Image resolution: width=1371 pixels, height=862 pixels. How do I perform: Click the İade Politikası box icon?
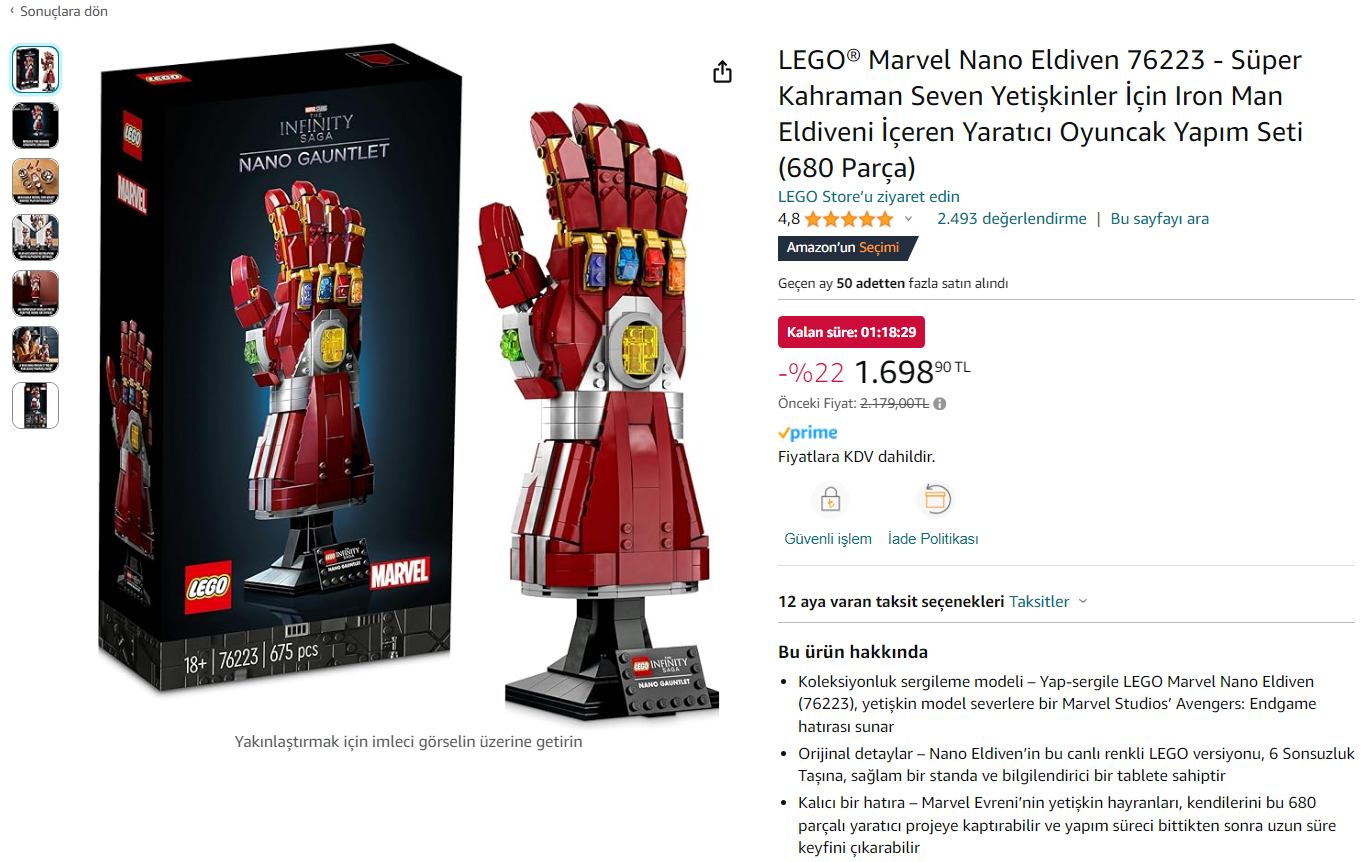(x=934, y=498)
